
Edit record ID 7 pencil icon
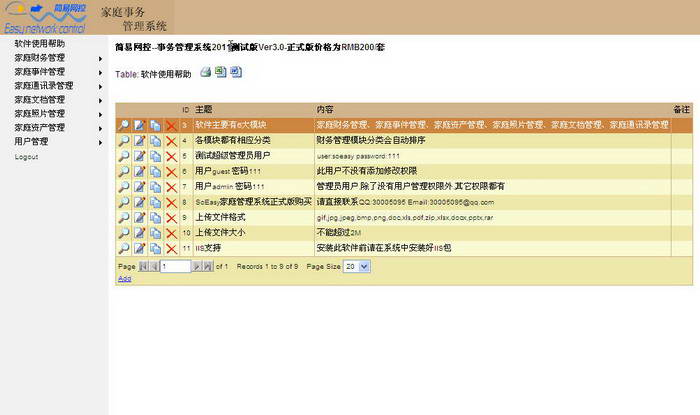point(139,187)
